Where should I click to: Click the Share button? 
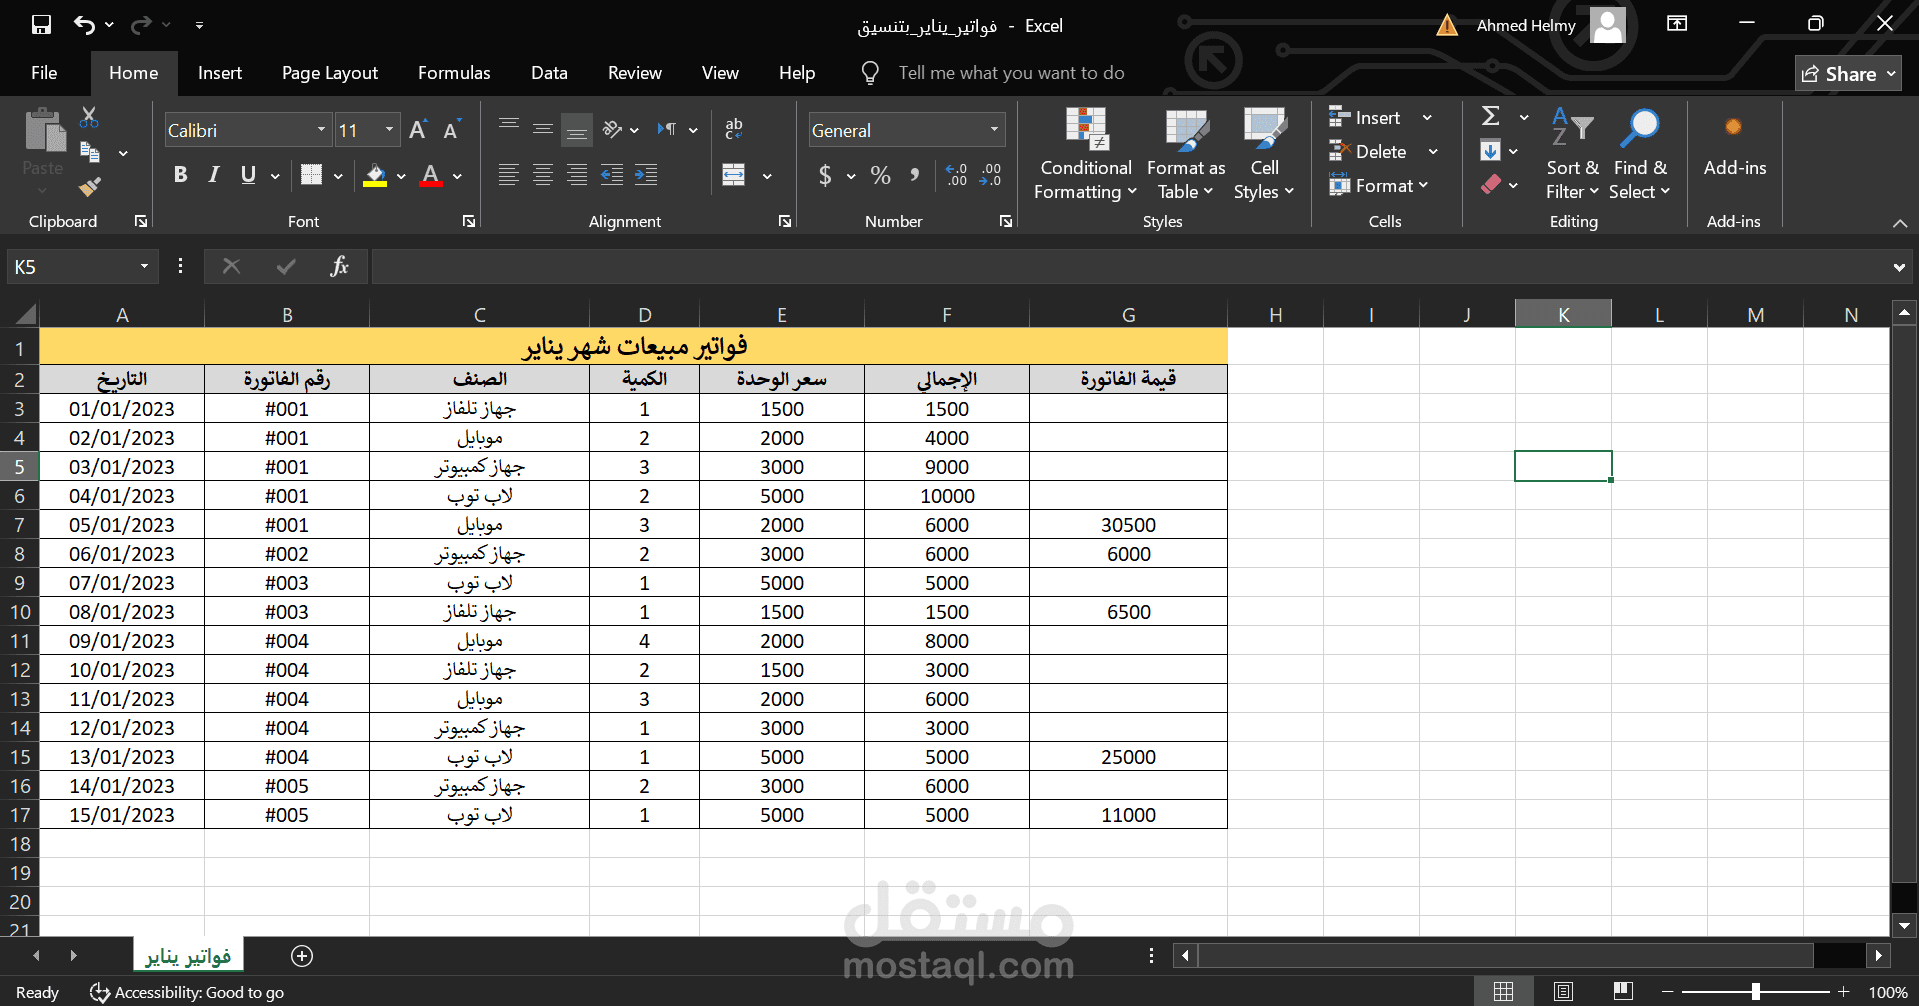point(1848,74)
